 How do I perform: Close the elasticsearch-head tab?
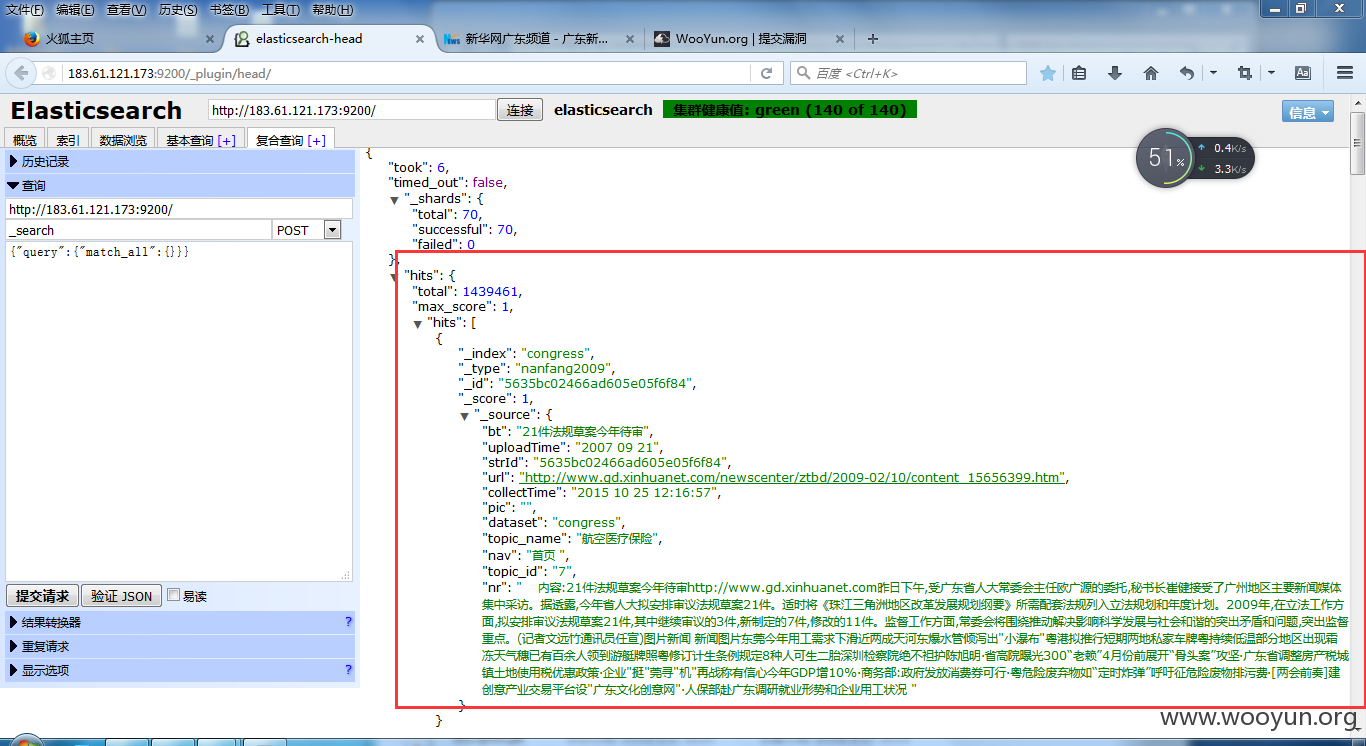point(421,39)
